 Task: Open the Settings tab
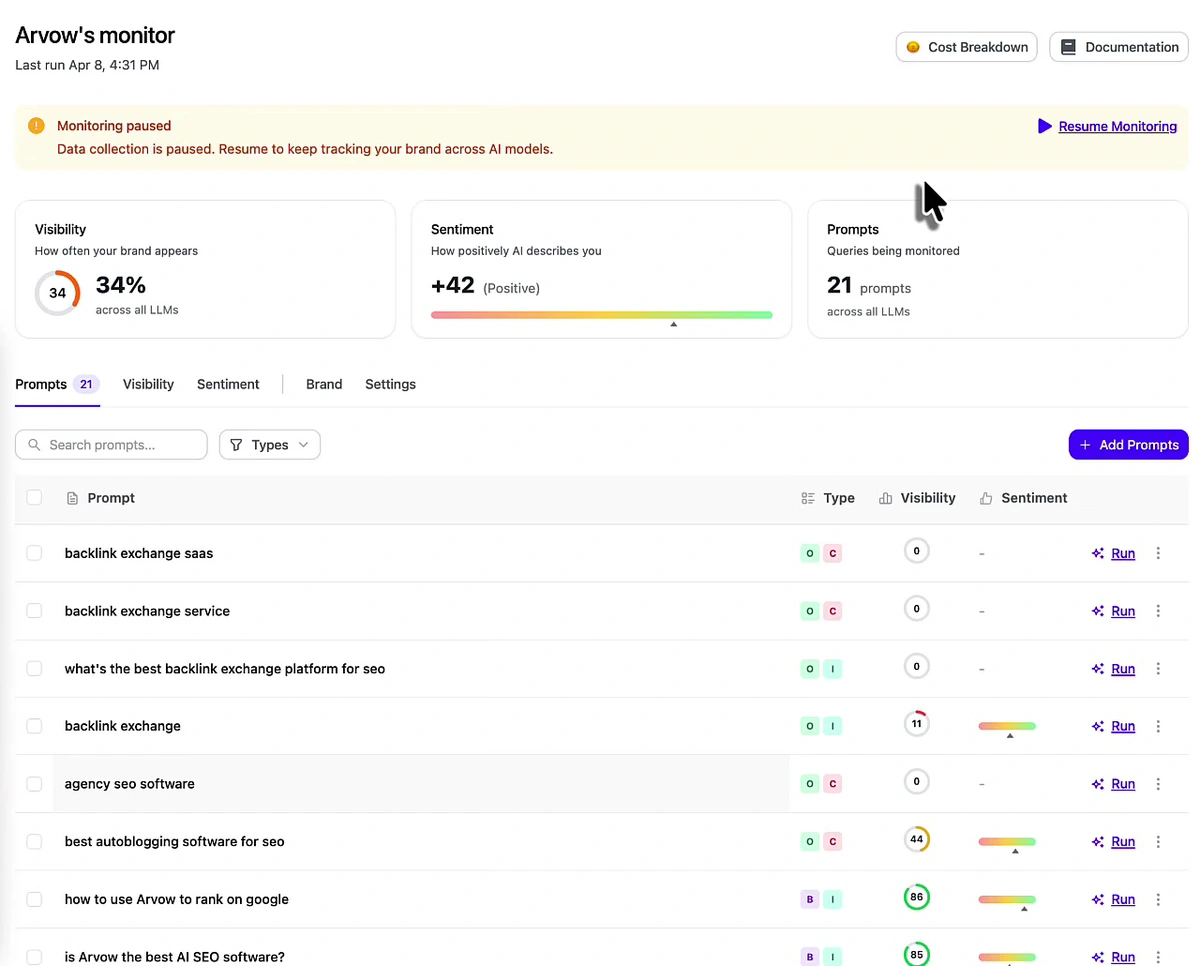coord(390,384)
